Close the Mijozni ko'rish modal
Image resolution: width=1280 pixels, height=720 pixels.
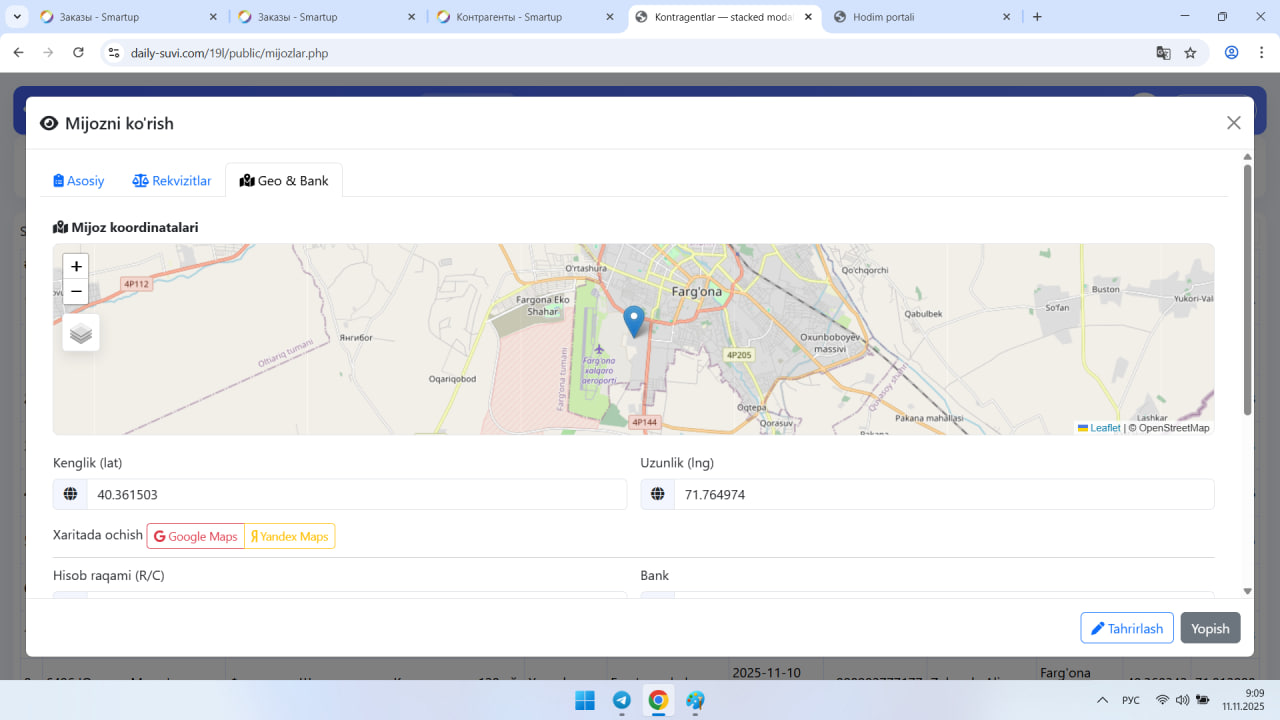pos(1233,123)
